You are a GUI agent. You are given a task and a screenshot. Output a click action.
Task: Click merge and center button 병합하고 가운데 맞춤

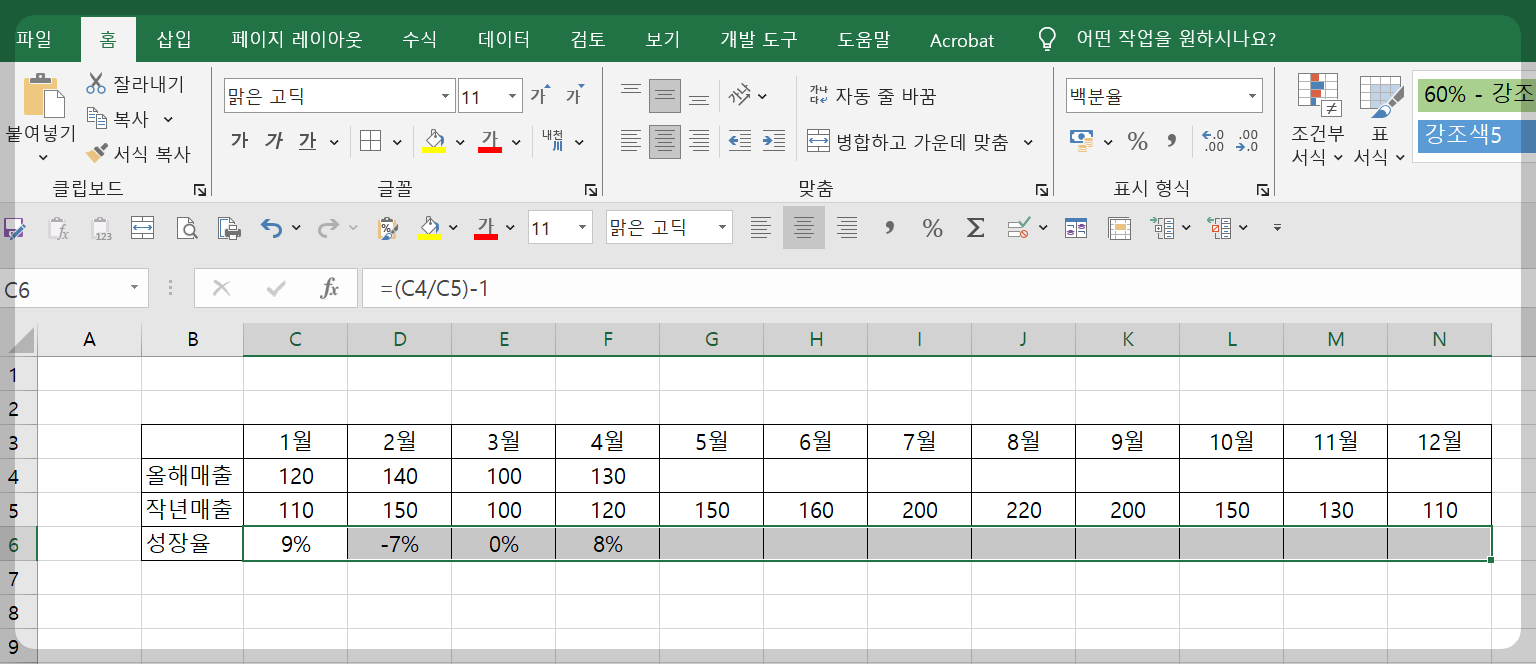[907, 142]
